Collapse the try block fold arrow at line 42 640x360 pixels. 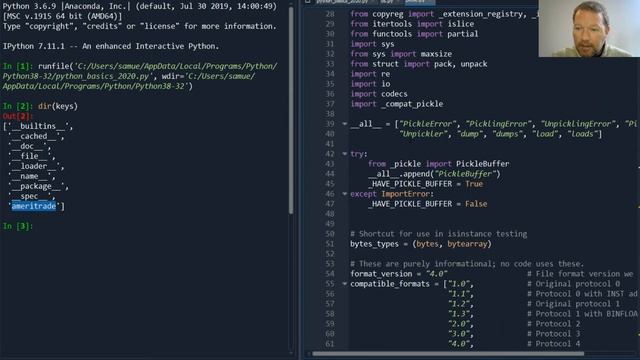point(344,154)
